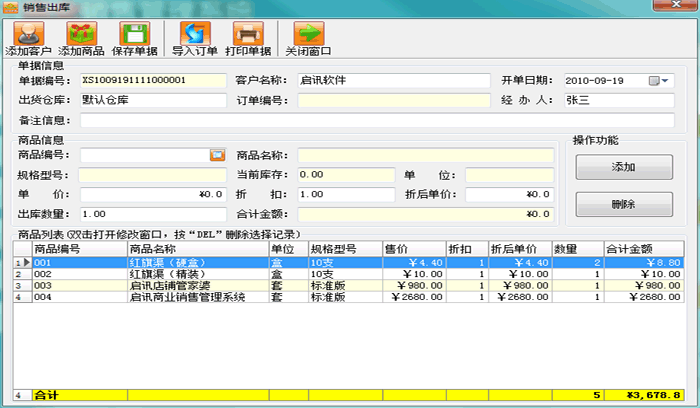Click the 关闭窗口 arrow icon
Viewport: 700px width, 408px height.
click(x=307, y=36)
